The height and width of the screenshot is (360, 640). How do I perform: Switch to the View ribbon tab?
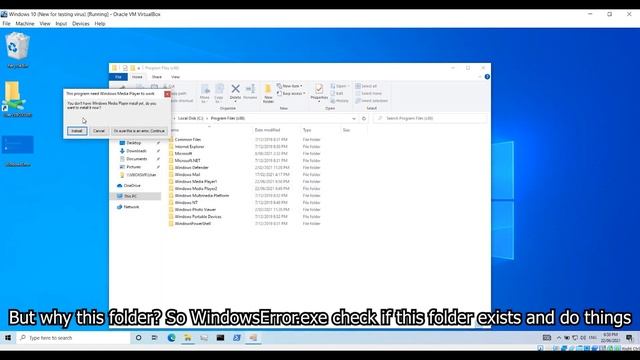(175, 77)
